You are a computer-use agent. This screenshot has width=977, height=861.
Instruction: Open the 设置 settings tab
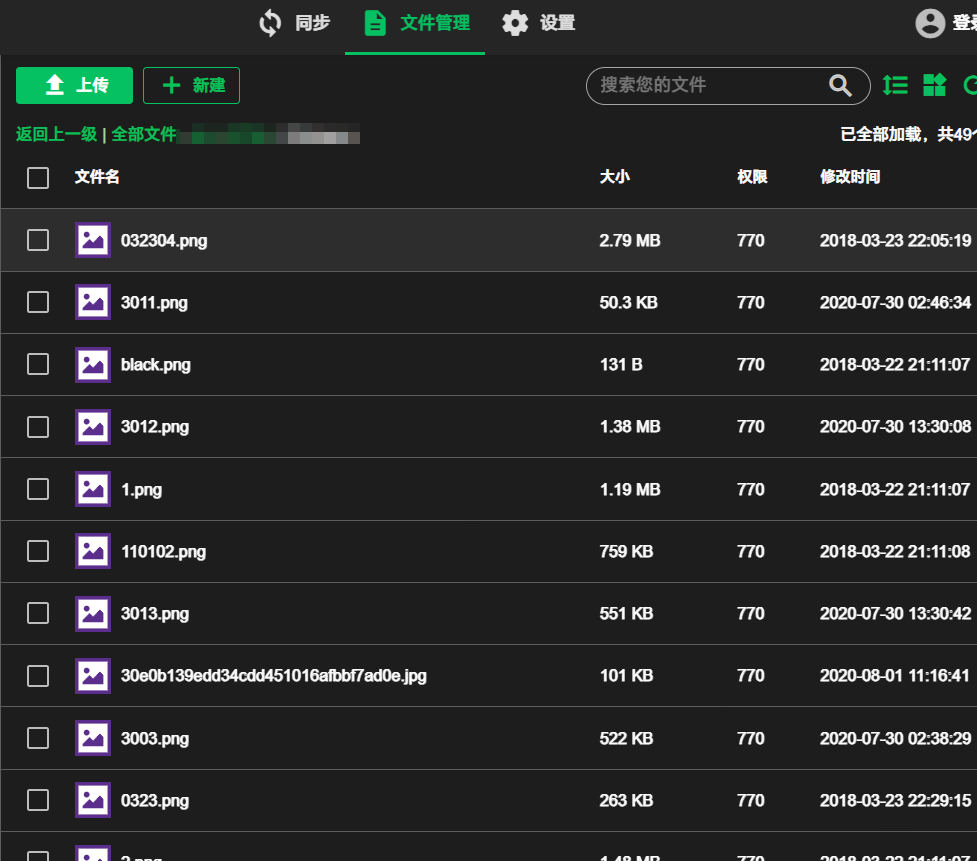538,23
